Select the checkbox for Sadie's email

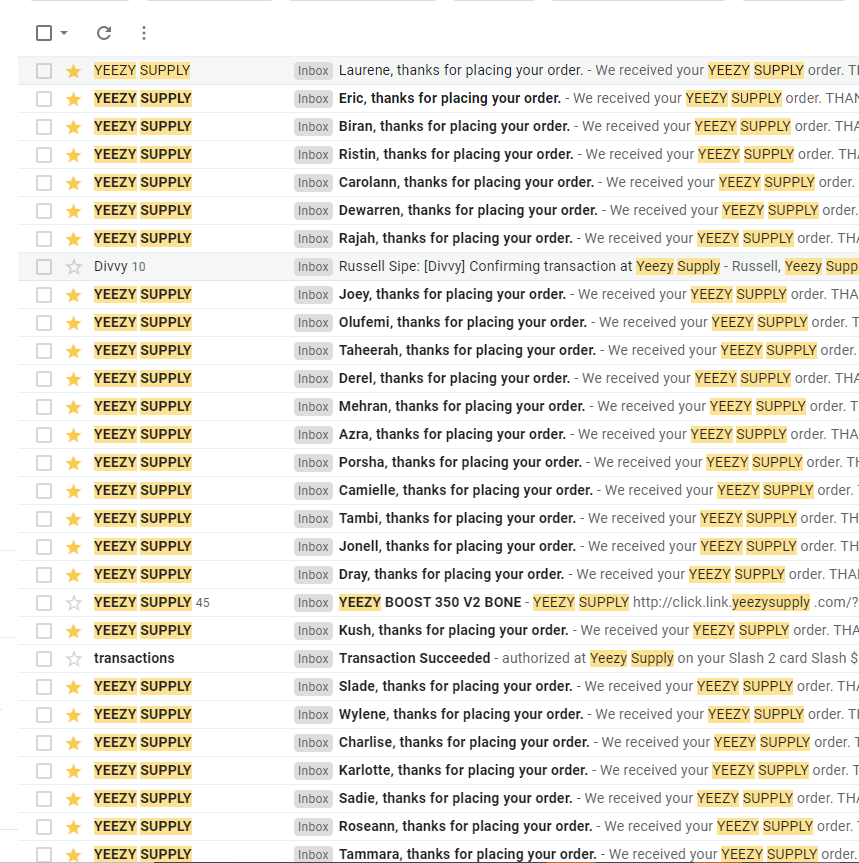point(44,799)
